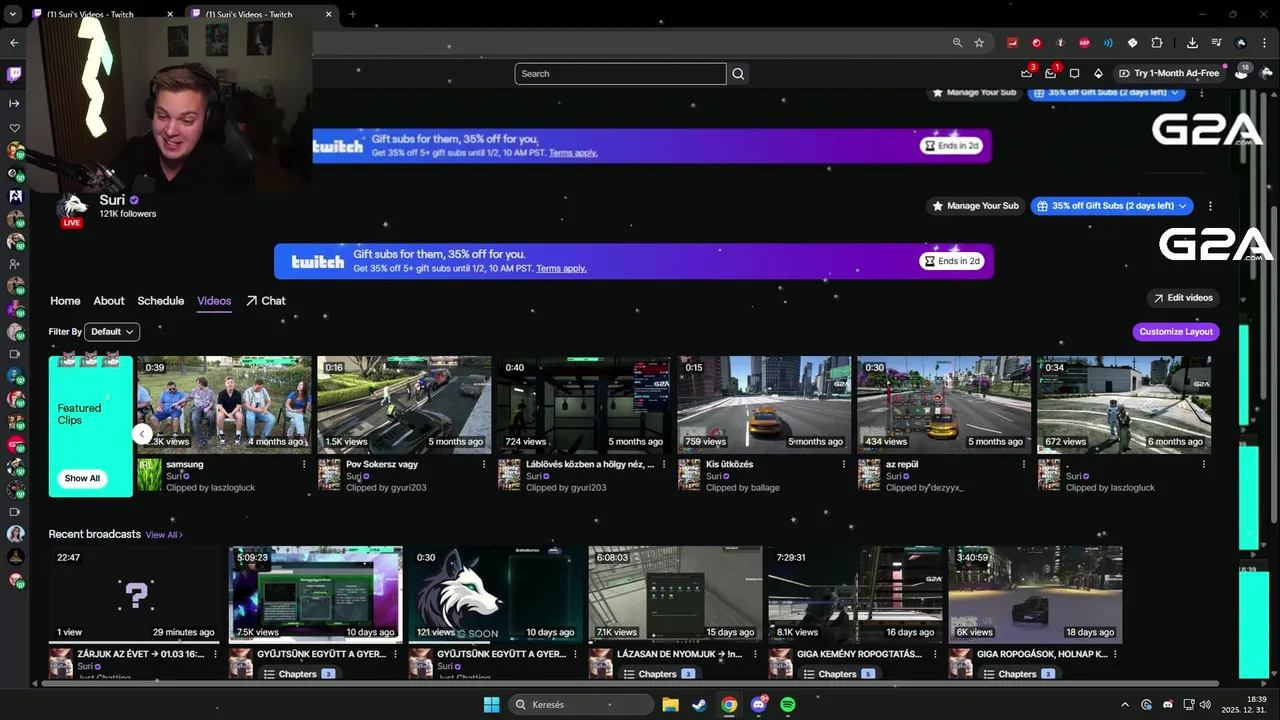This screenshot has width=1280, height=720.
Task: Open File Explorer from the taskbar
Action: [x=670, y=705]
